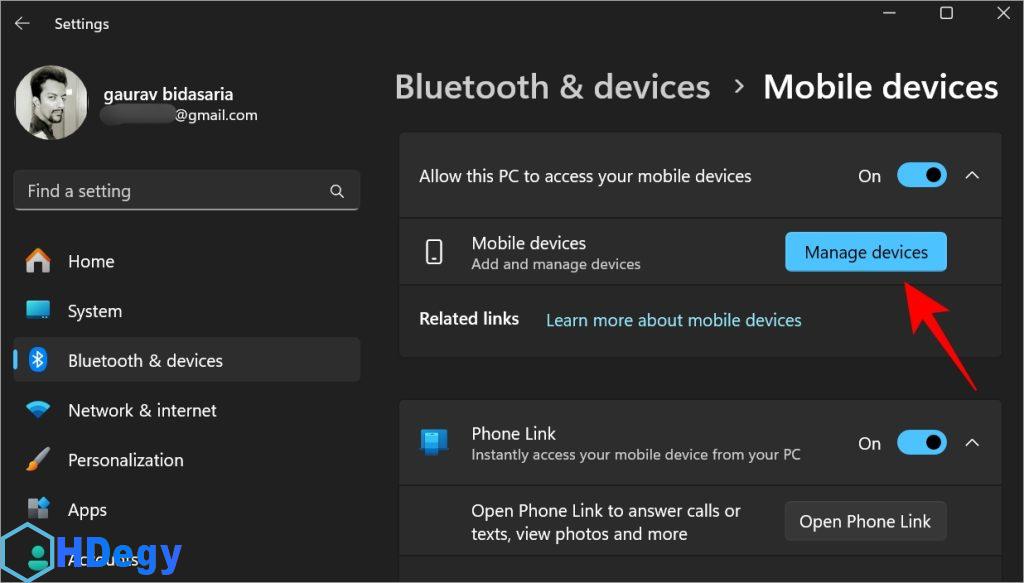Click the mobile phone icon beside Mobile devices
Screen dimensions: 1024x583
pyautogui.click(x=434, y=252)
